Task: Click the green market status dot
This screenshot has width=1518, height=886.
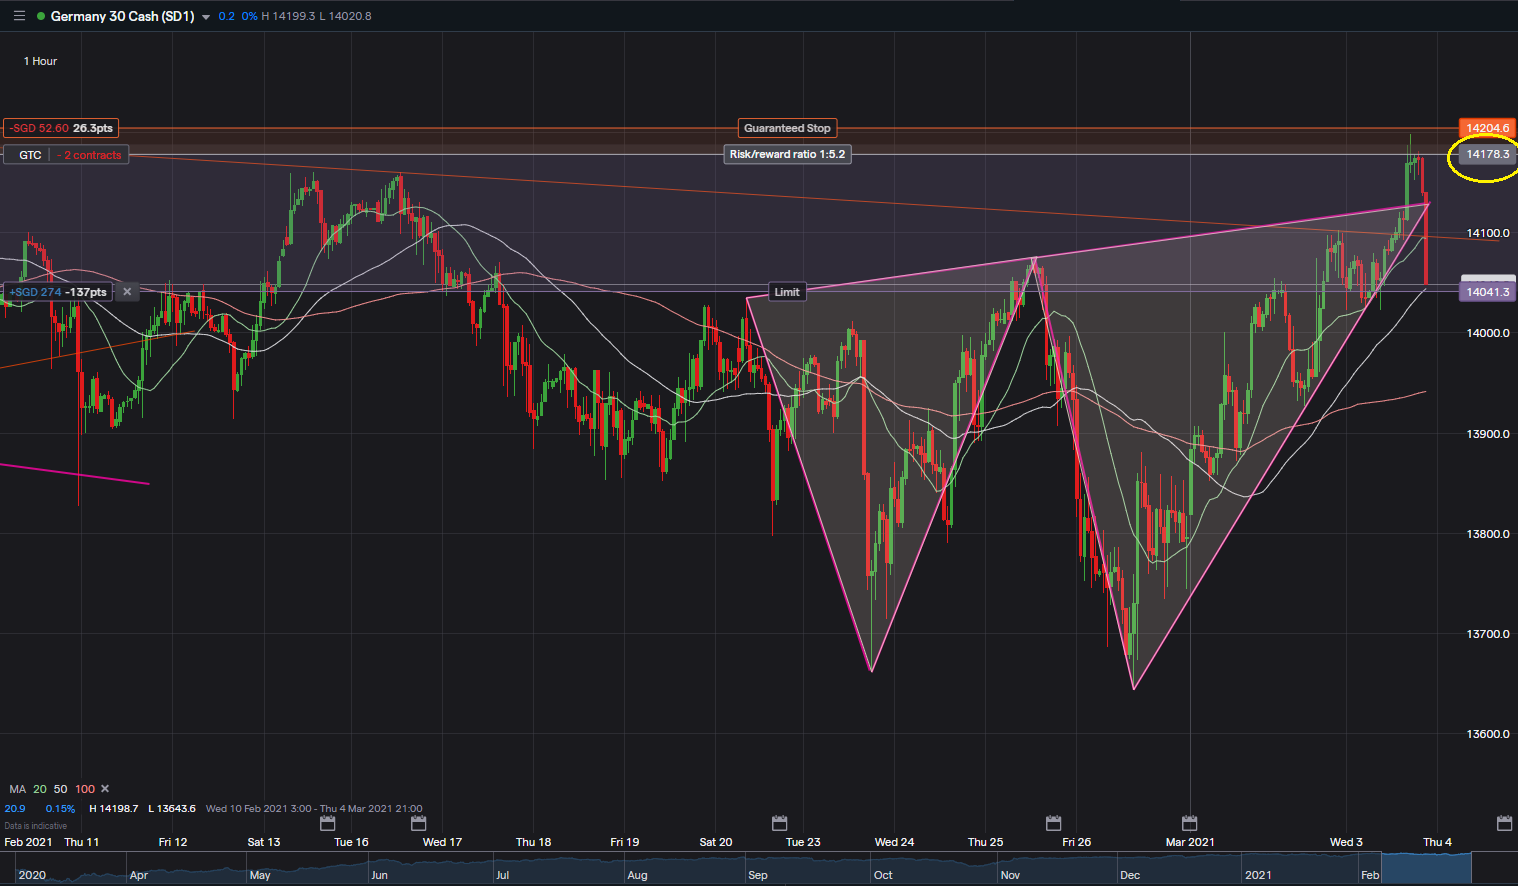Action: [40, 16]
